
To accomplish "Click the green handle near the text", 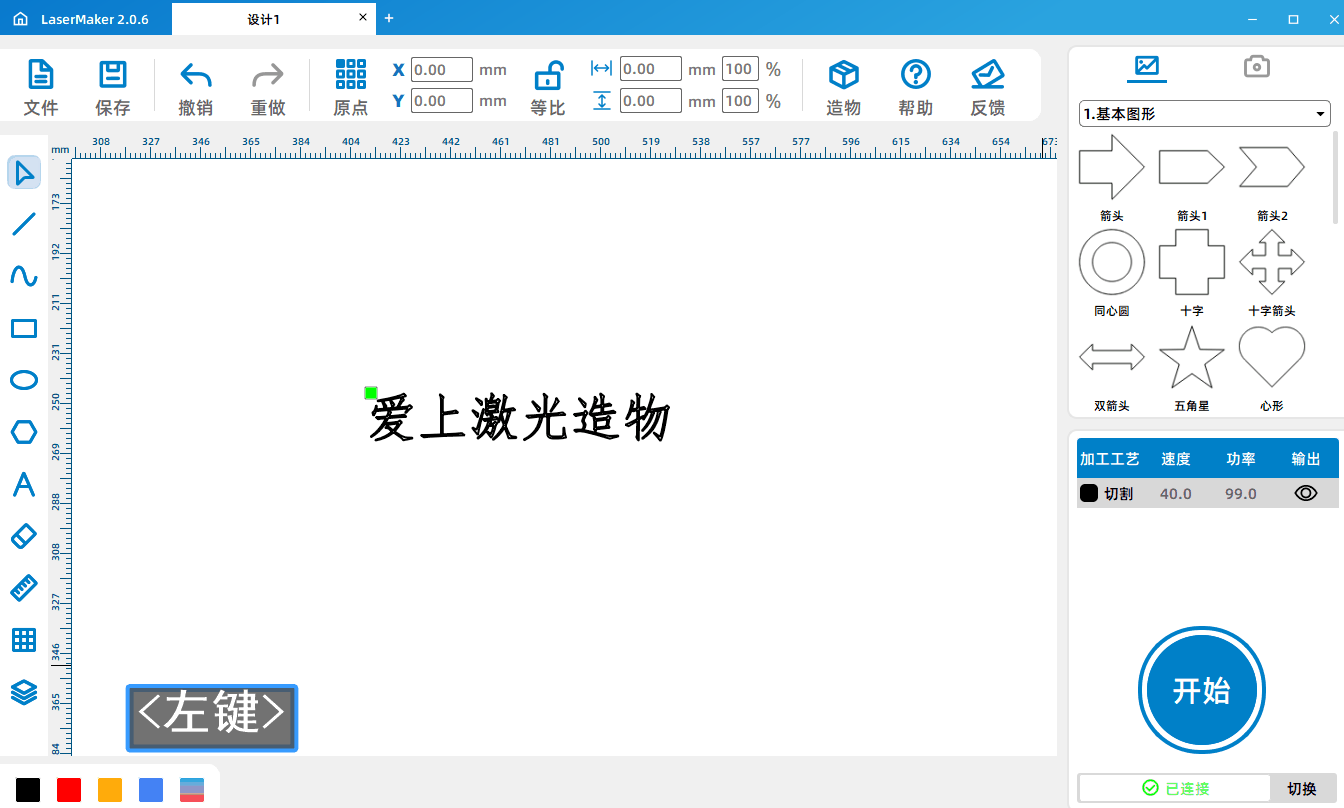I will pos(371,393).
